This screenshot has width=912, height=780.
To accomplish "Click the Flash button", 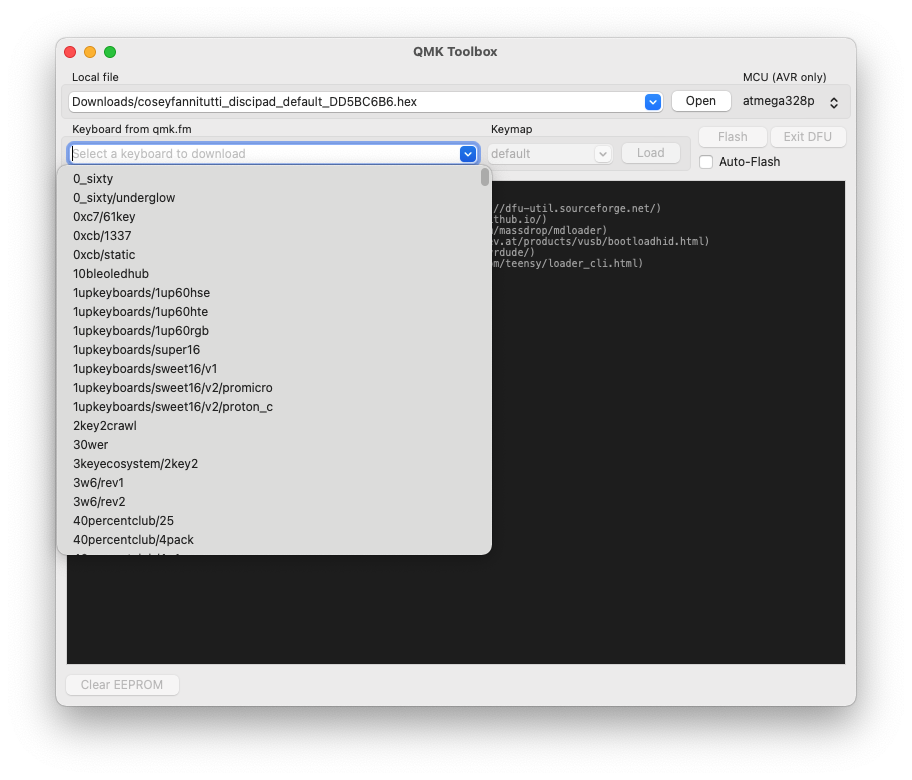I will [x=732, y=137].
